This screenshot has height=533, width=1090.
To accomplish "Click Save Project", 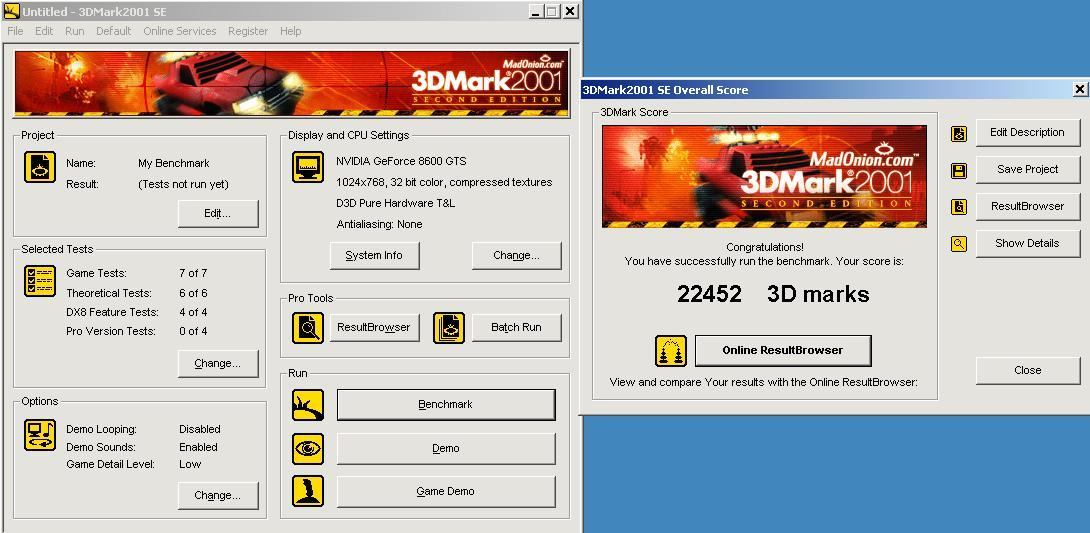I will pyautogui.click(x=1027, y=170).
